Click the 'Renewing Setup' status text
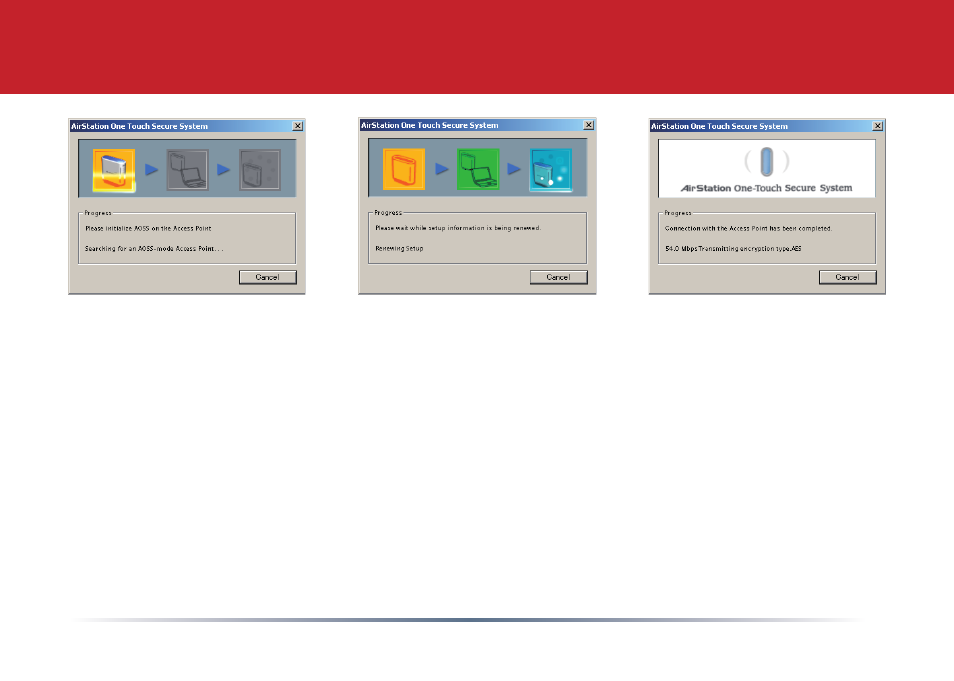The height and width of the screenshot is (681, 954). [399, 248]
